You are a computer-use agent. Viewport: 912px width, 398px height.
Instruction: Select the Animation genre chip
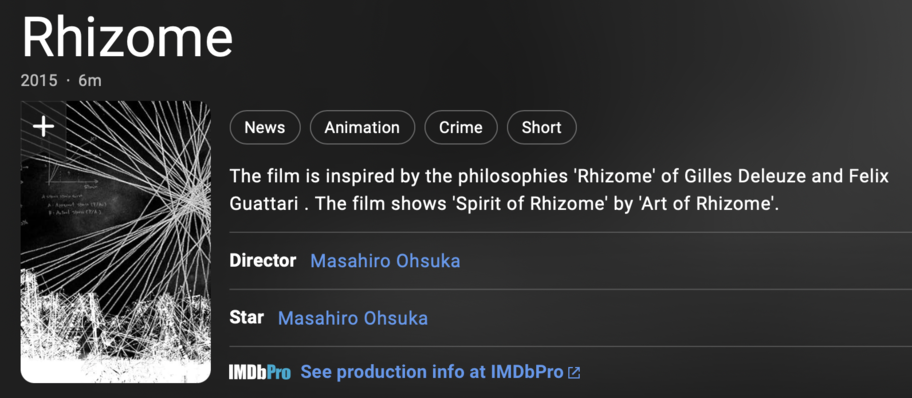362,127
